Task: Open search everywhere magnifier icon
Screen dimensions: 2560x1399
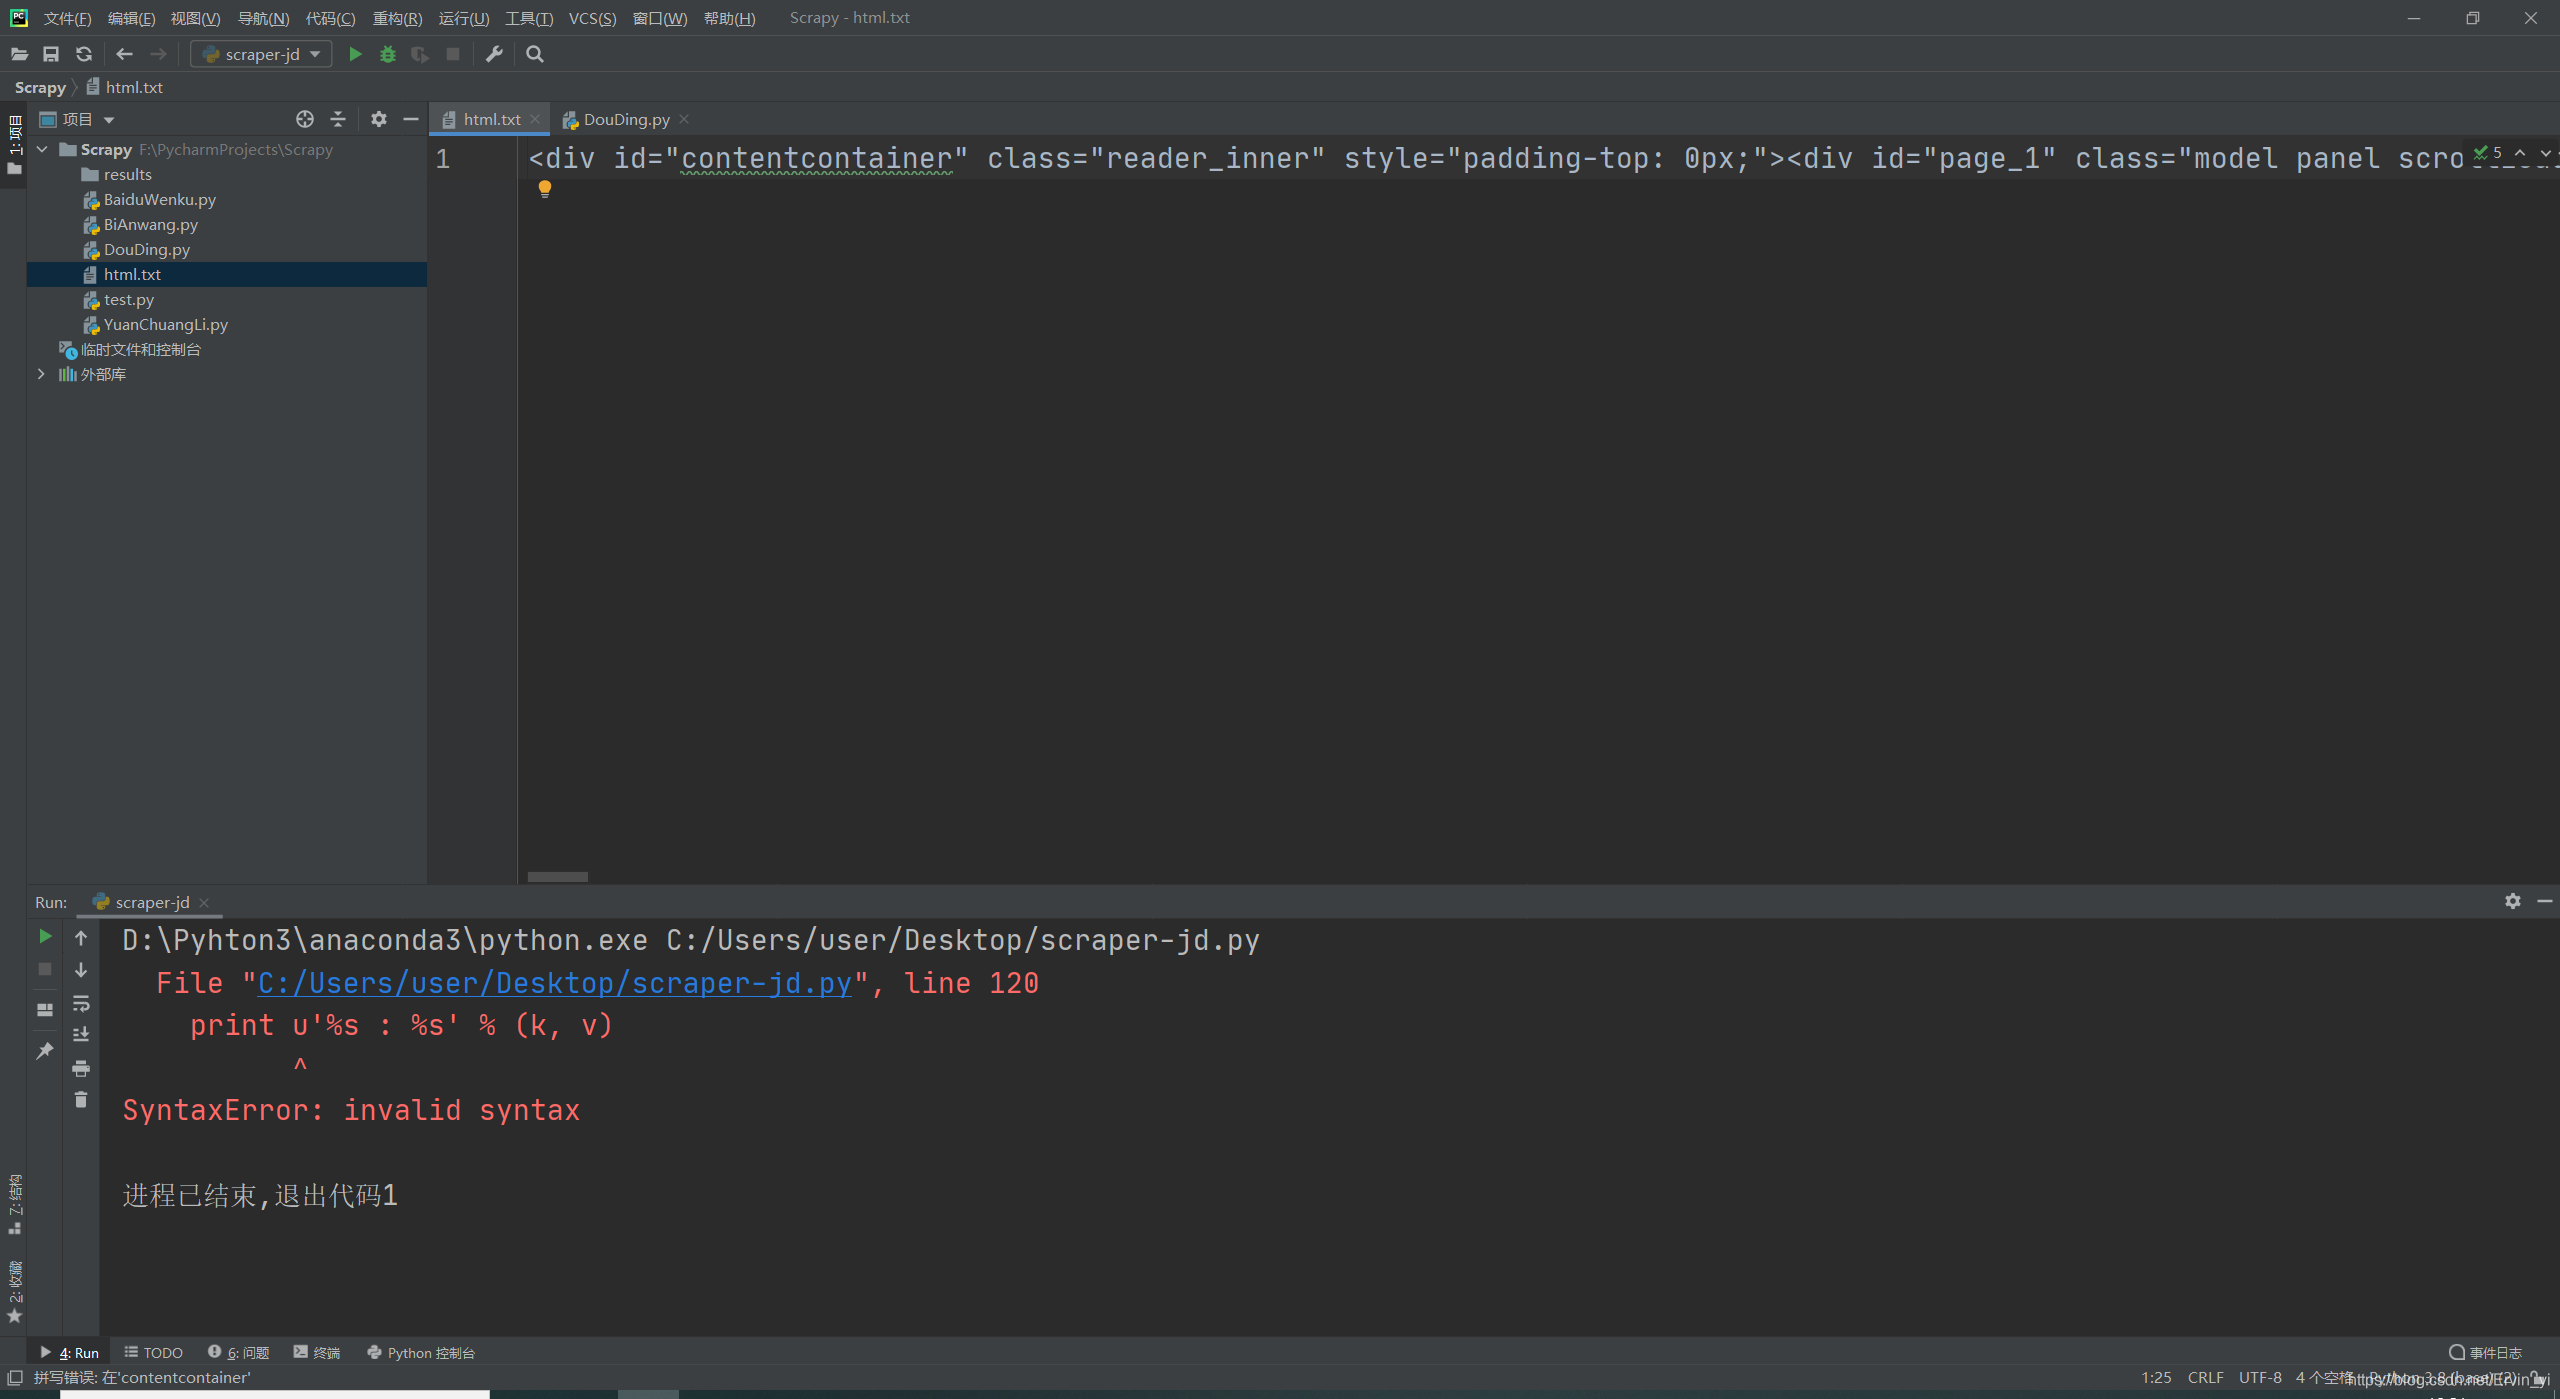Action: point(535,54)
